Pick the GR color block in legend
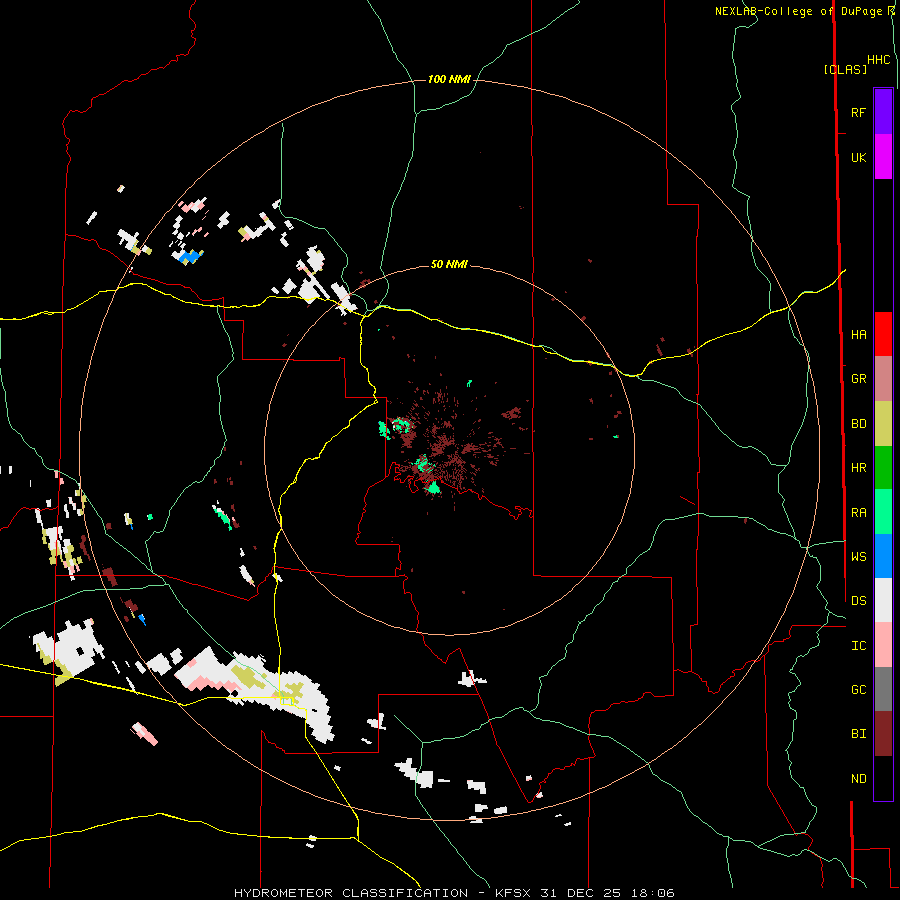This screenshot has height=900, width=900. click(x=883, y=378)
